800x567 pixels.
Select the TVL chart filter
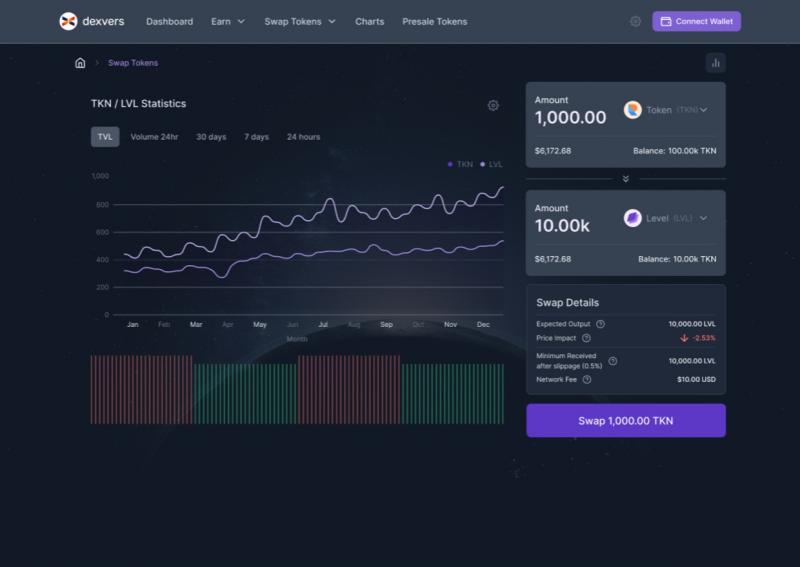tap(105, 137)
